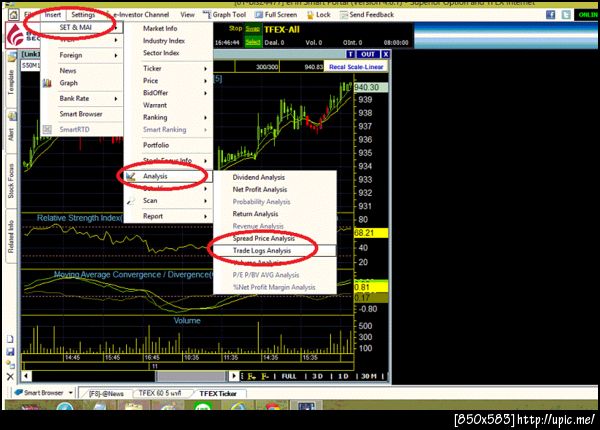
Task: Select Portfolio from the submenu
Action: click(x=168, y=145)
